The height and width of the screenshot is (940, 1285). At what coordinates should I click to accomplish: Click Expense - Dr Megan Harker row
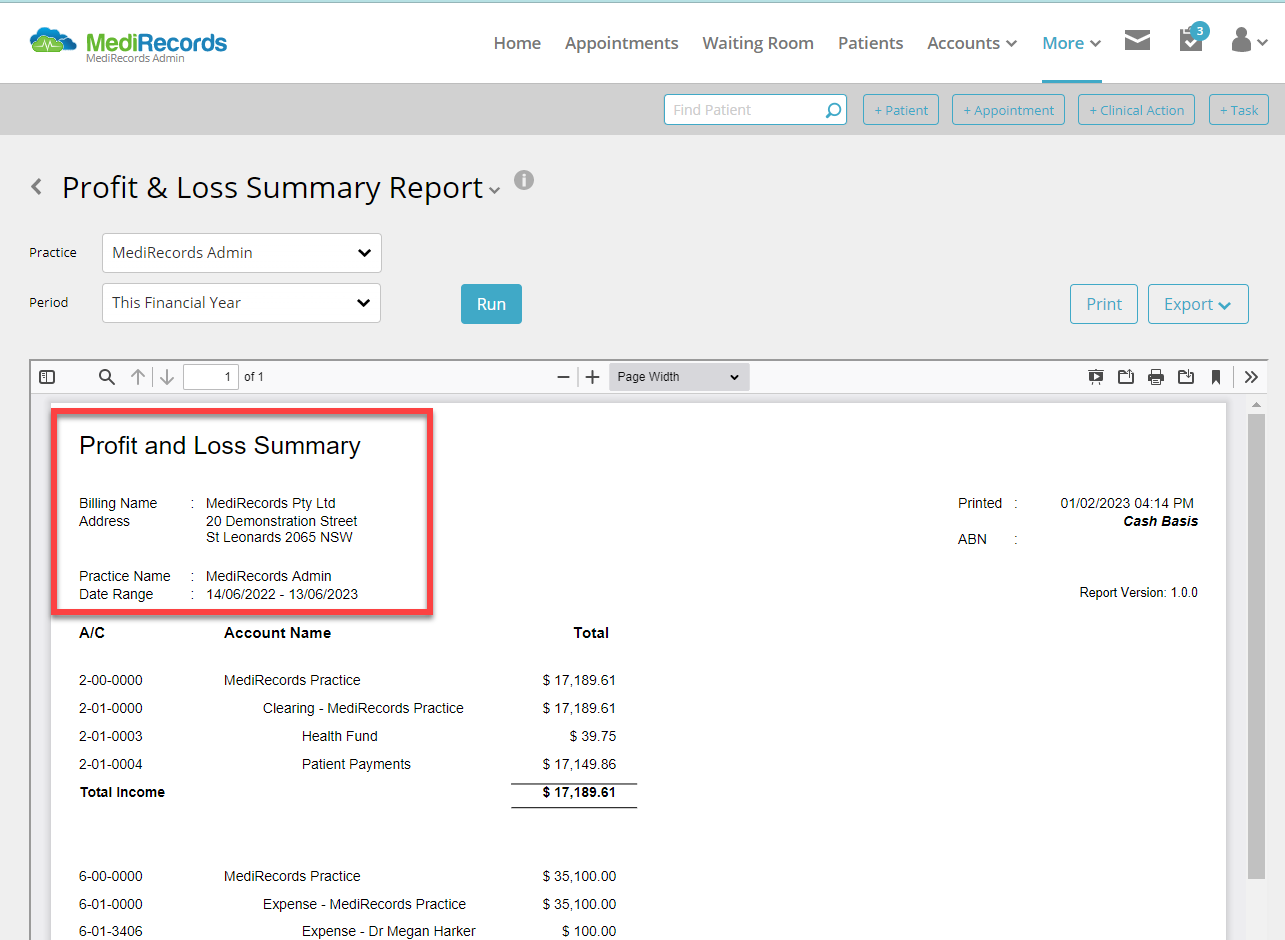tap(347, 931)
